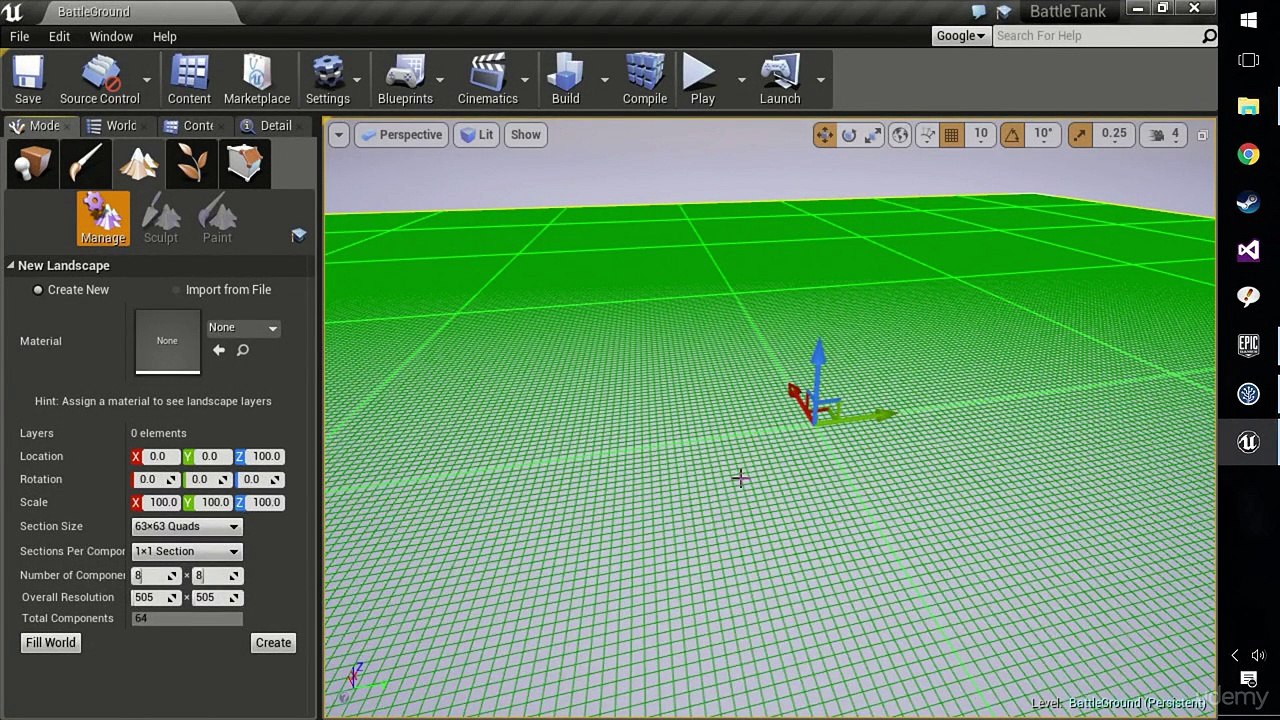The height and width of the screenshot is (720, 1280).
Task: Click the Build toolbar button
Action: point(566,80)
